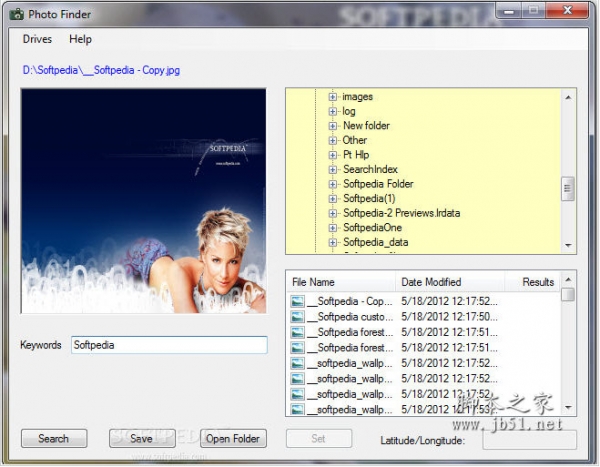Viewport: 600px width, 467px height.
Task: Sort by Results column header
Action: point(533,282)
